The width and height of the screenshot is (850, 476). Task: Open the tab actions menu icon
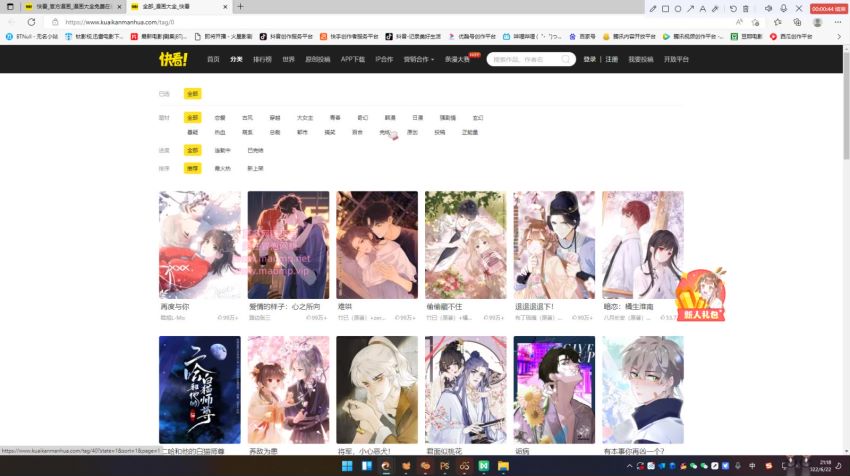10,7
